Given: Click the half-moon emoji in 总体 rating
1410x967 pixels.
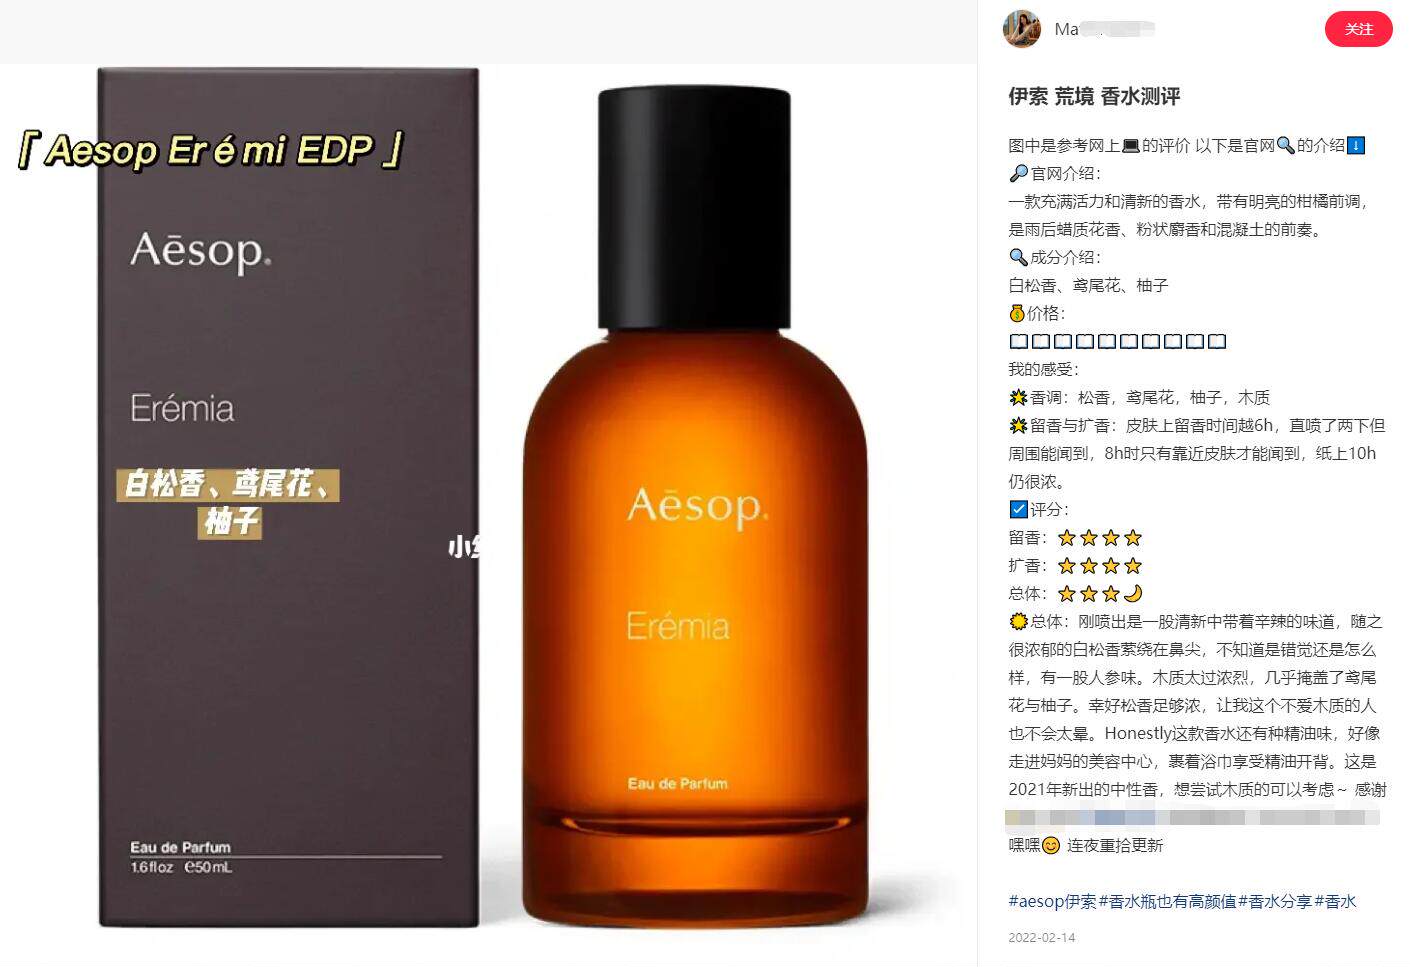Looking at the screenshot, I should 1133,593.
